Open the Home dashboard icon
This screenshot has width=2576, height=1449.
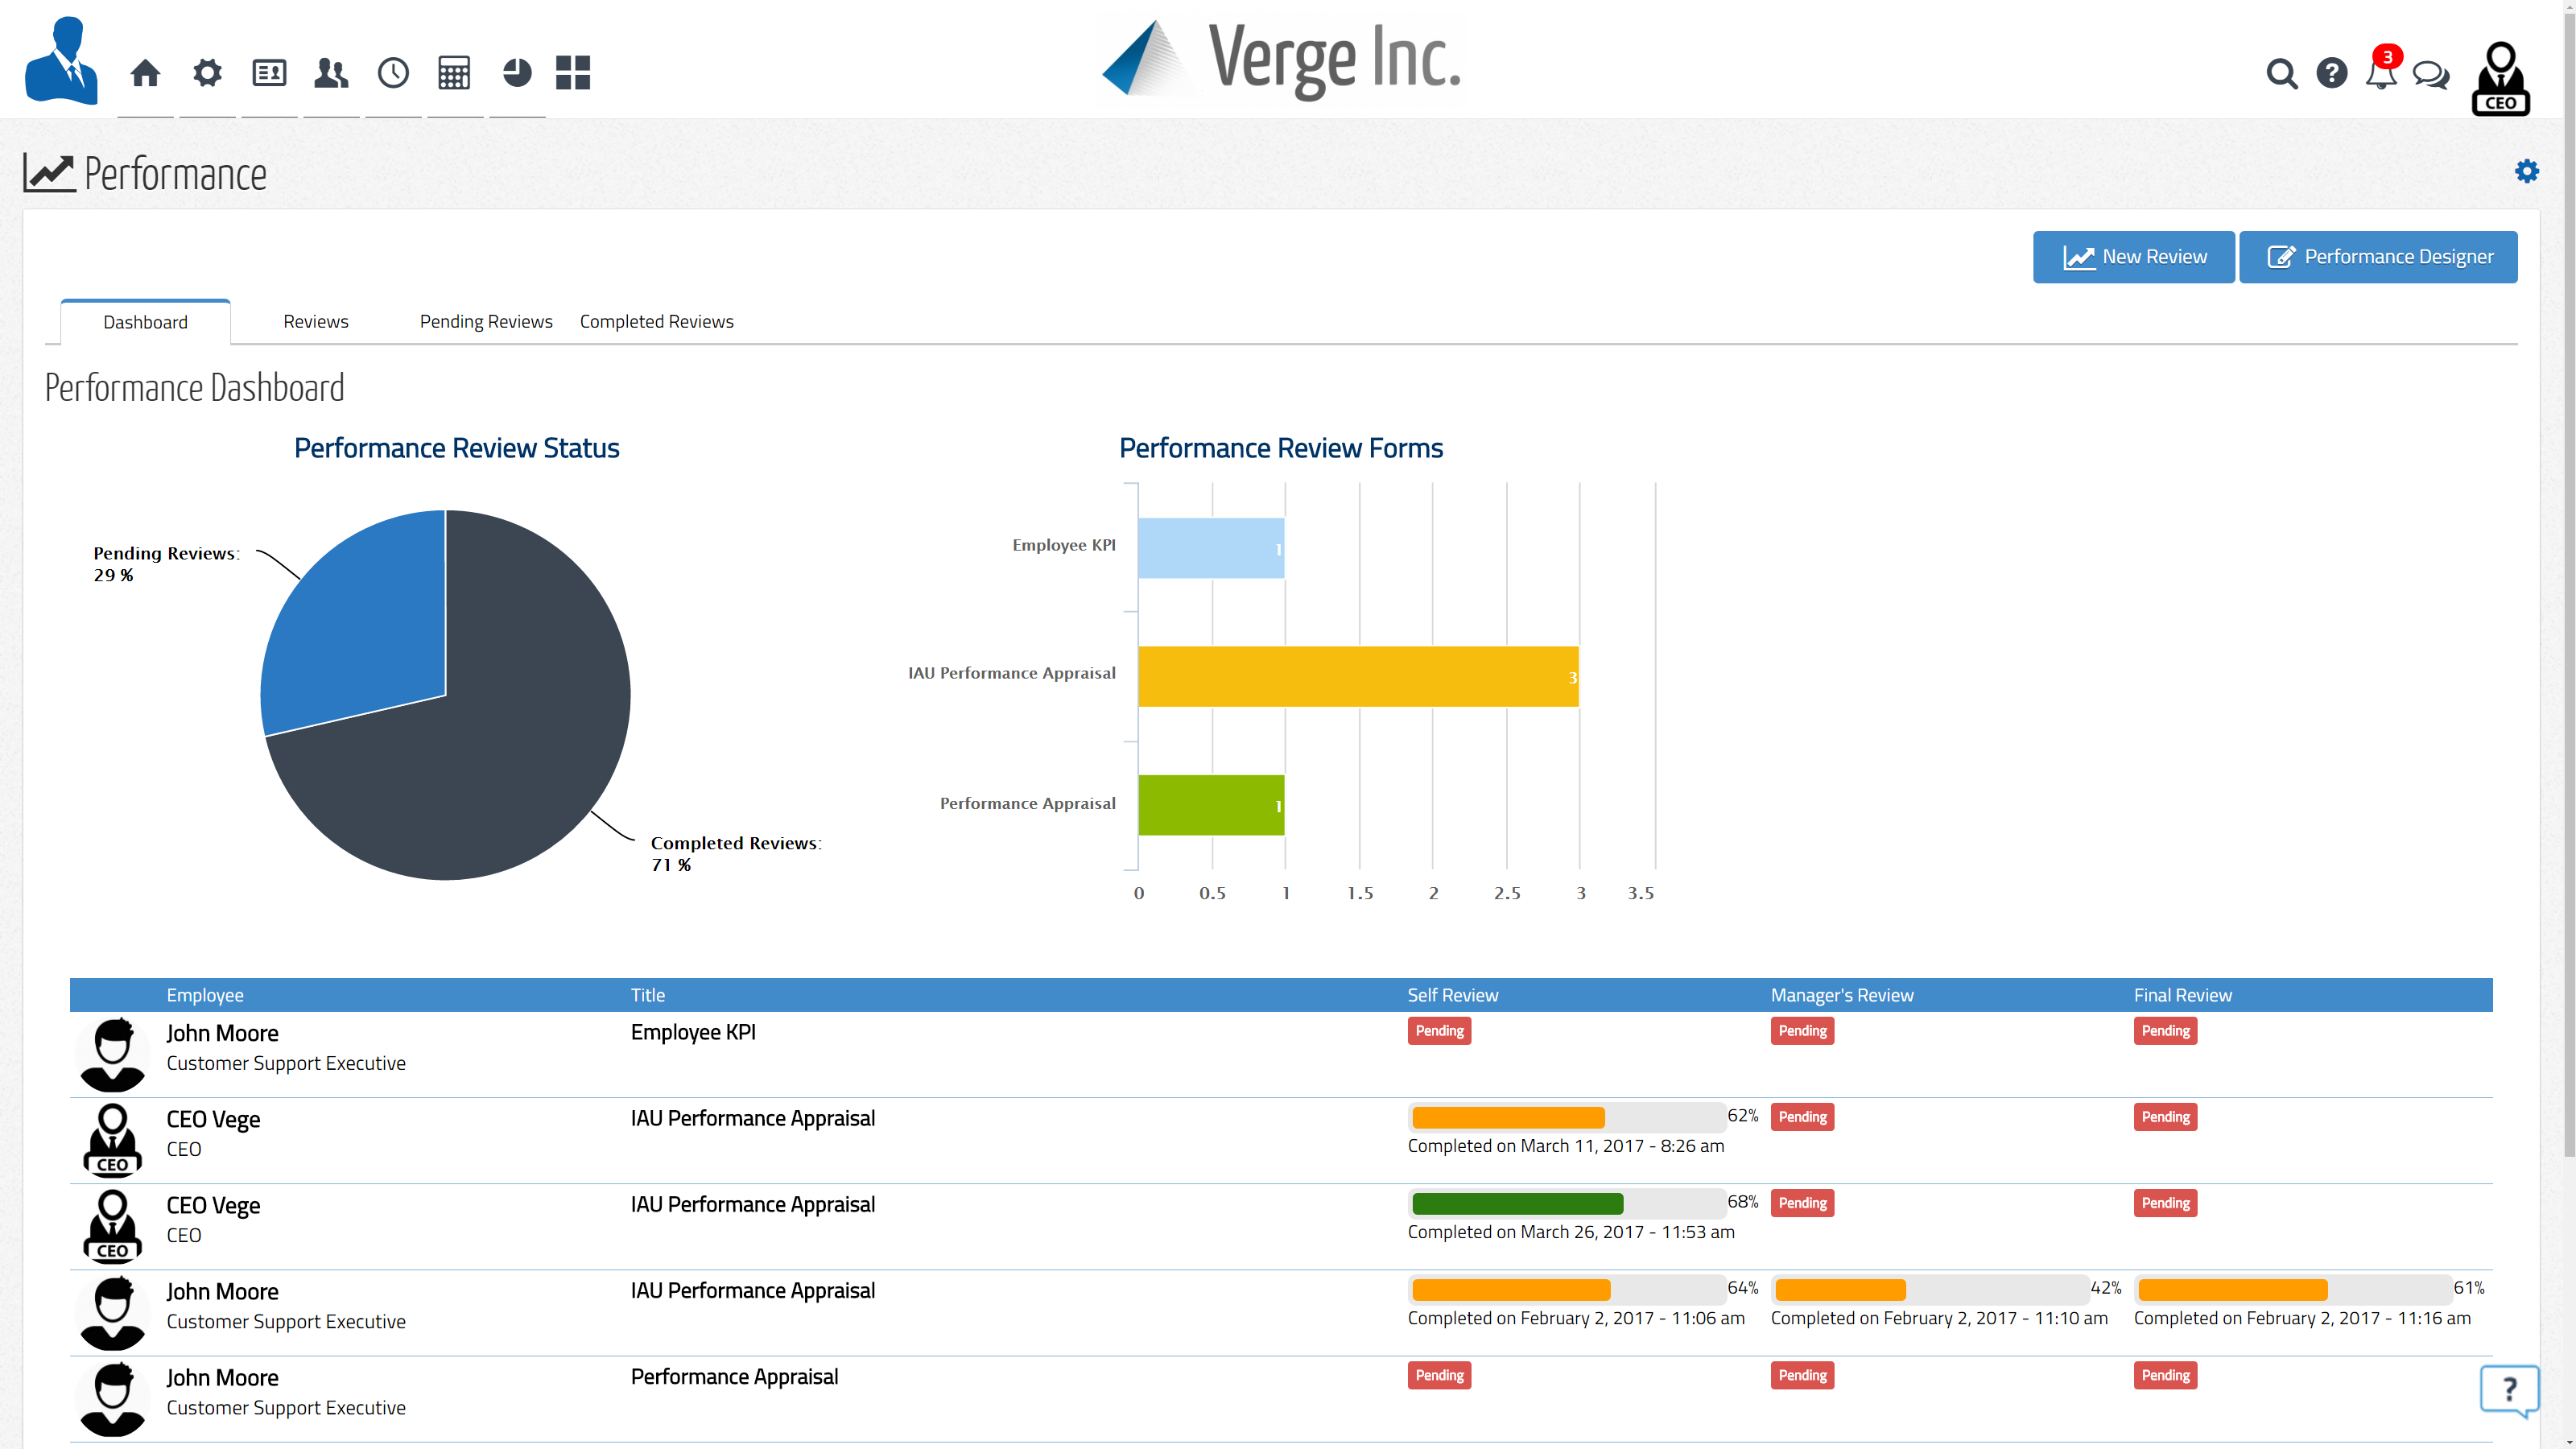click(x=145, y=73)
